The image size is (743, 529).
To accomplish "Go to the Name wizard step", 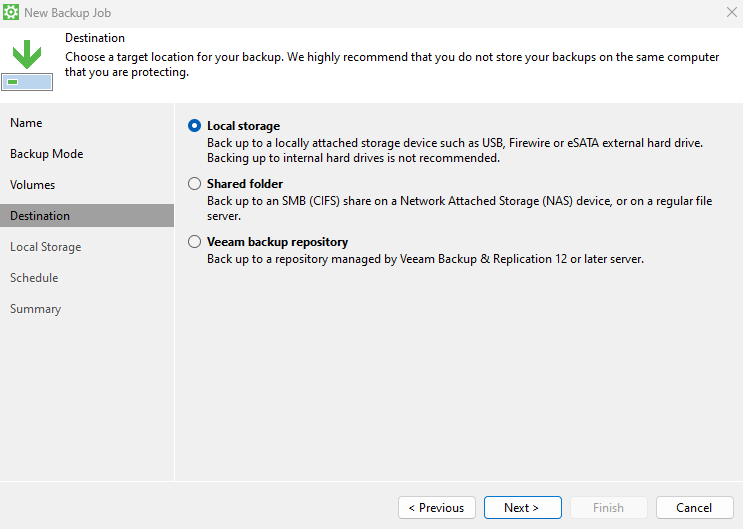I will coord(26,123).
